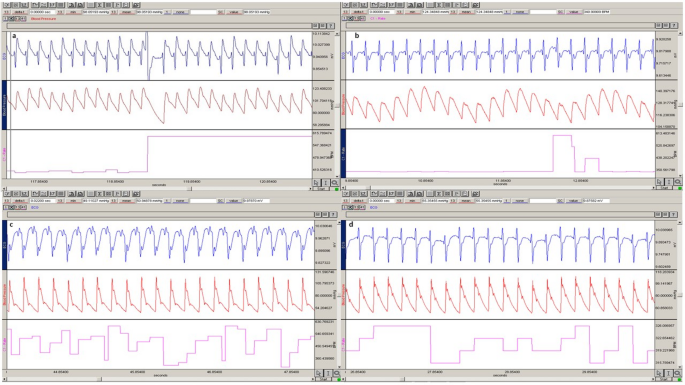Click question mark marker button in window b
The width and height of the screenshot is (685, 385).
coord(674,26)
